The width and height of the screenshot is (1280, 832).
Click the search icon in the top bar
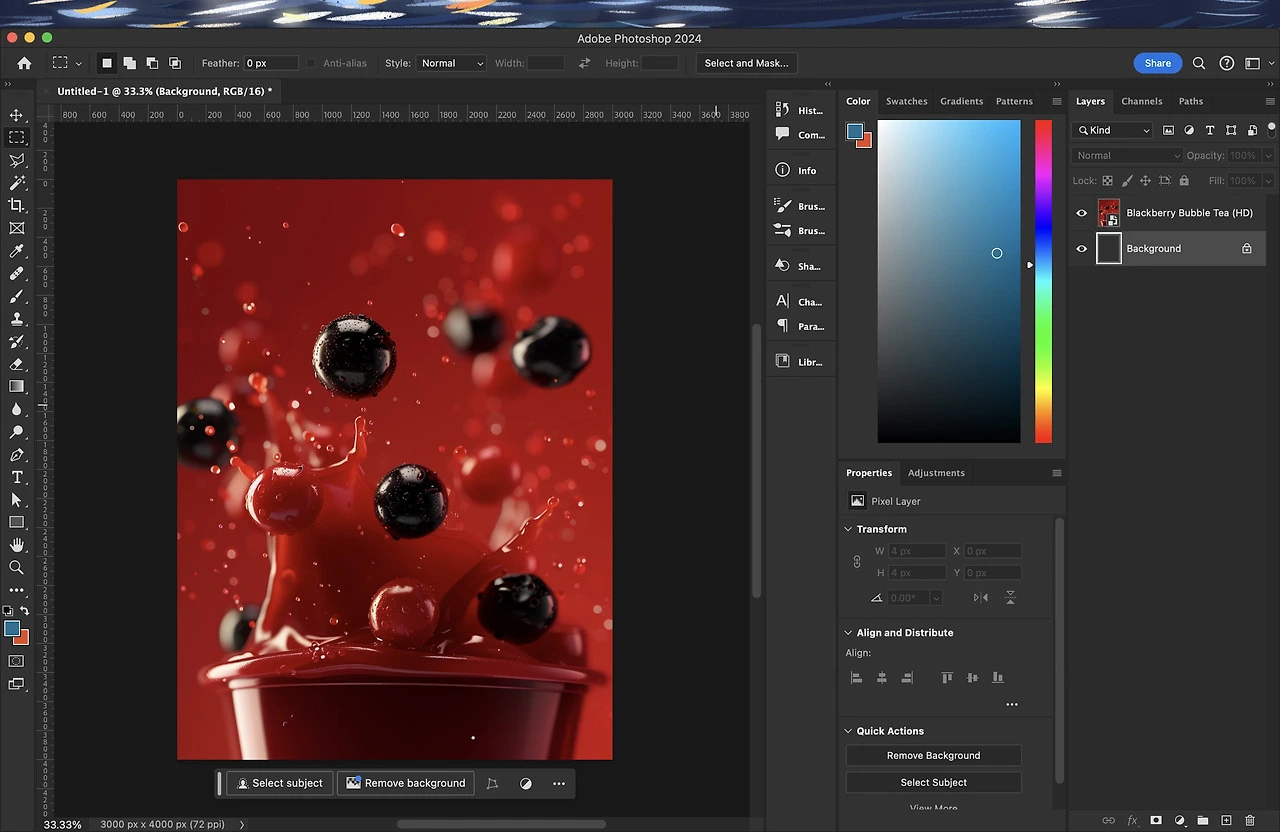tap(1199, 63)
